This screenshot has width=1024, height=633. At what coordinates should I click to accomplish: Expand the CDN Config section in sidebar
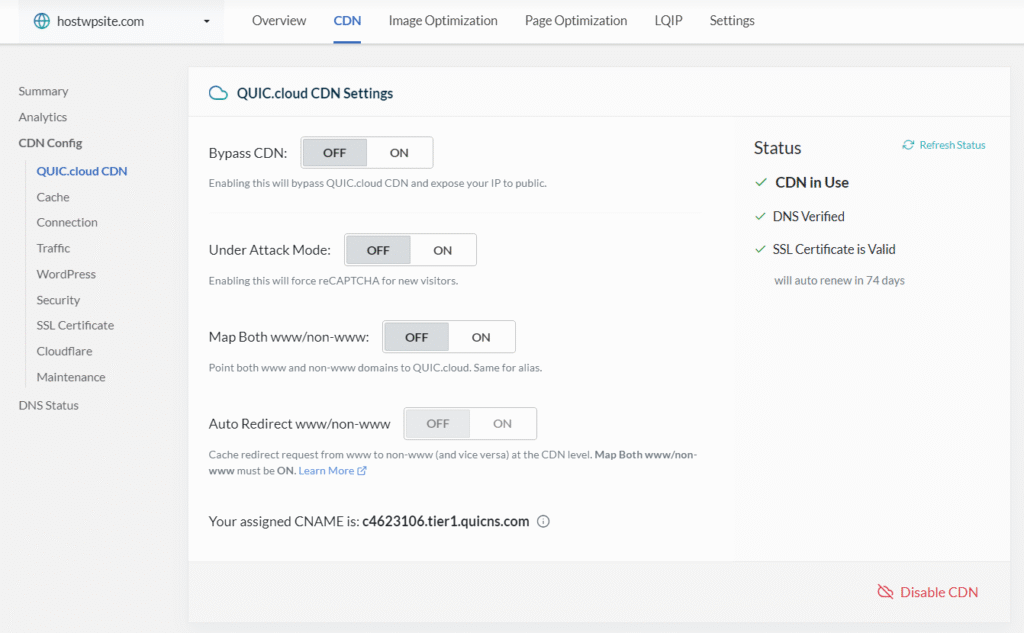pyautogui.click(x=50, y=142)
